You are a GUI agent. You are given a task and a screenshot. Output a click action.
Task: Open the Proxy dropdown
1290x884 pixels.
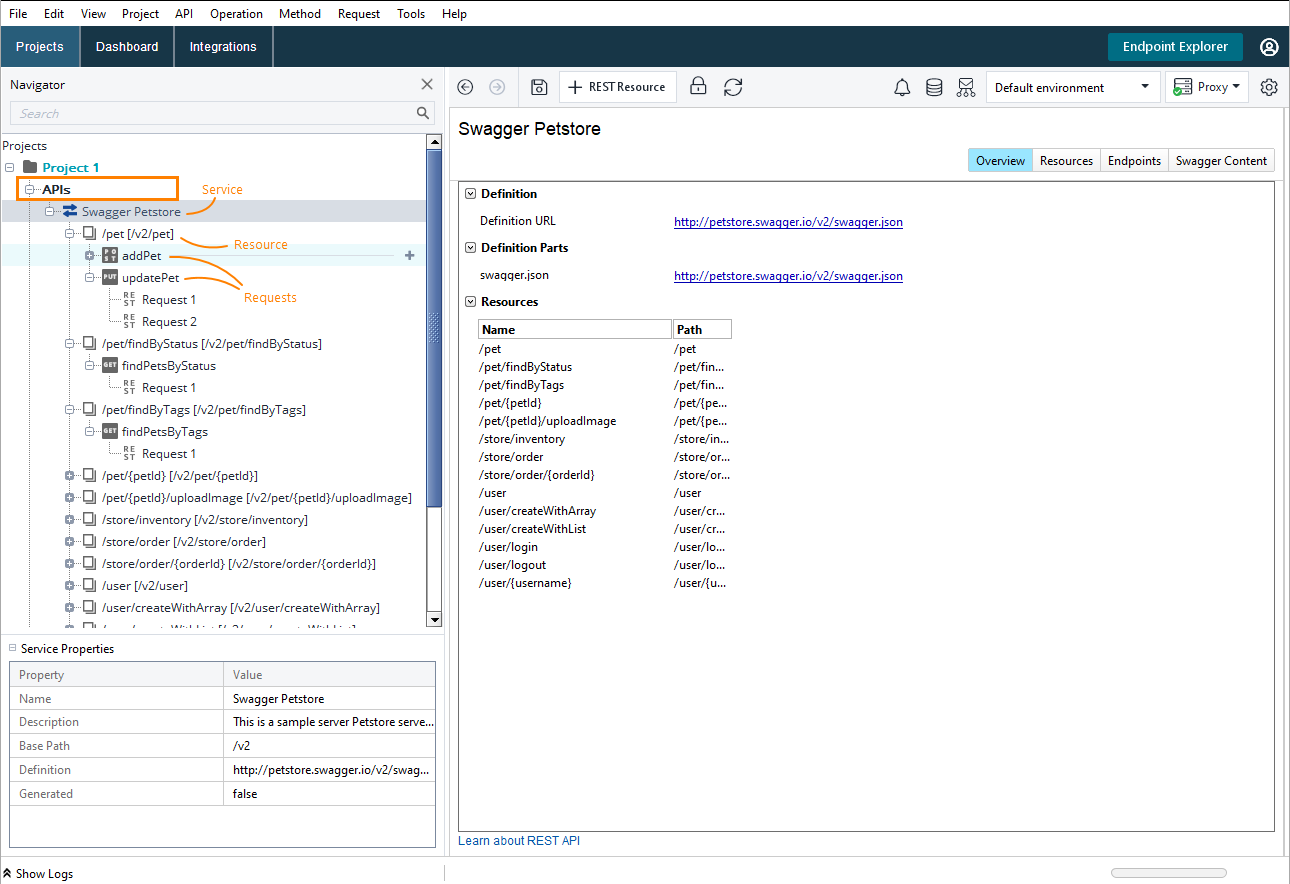pyautogui.click(x=1207, y=87)
